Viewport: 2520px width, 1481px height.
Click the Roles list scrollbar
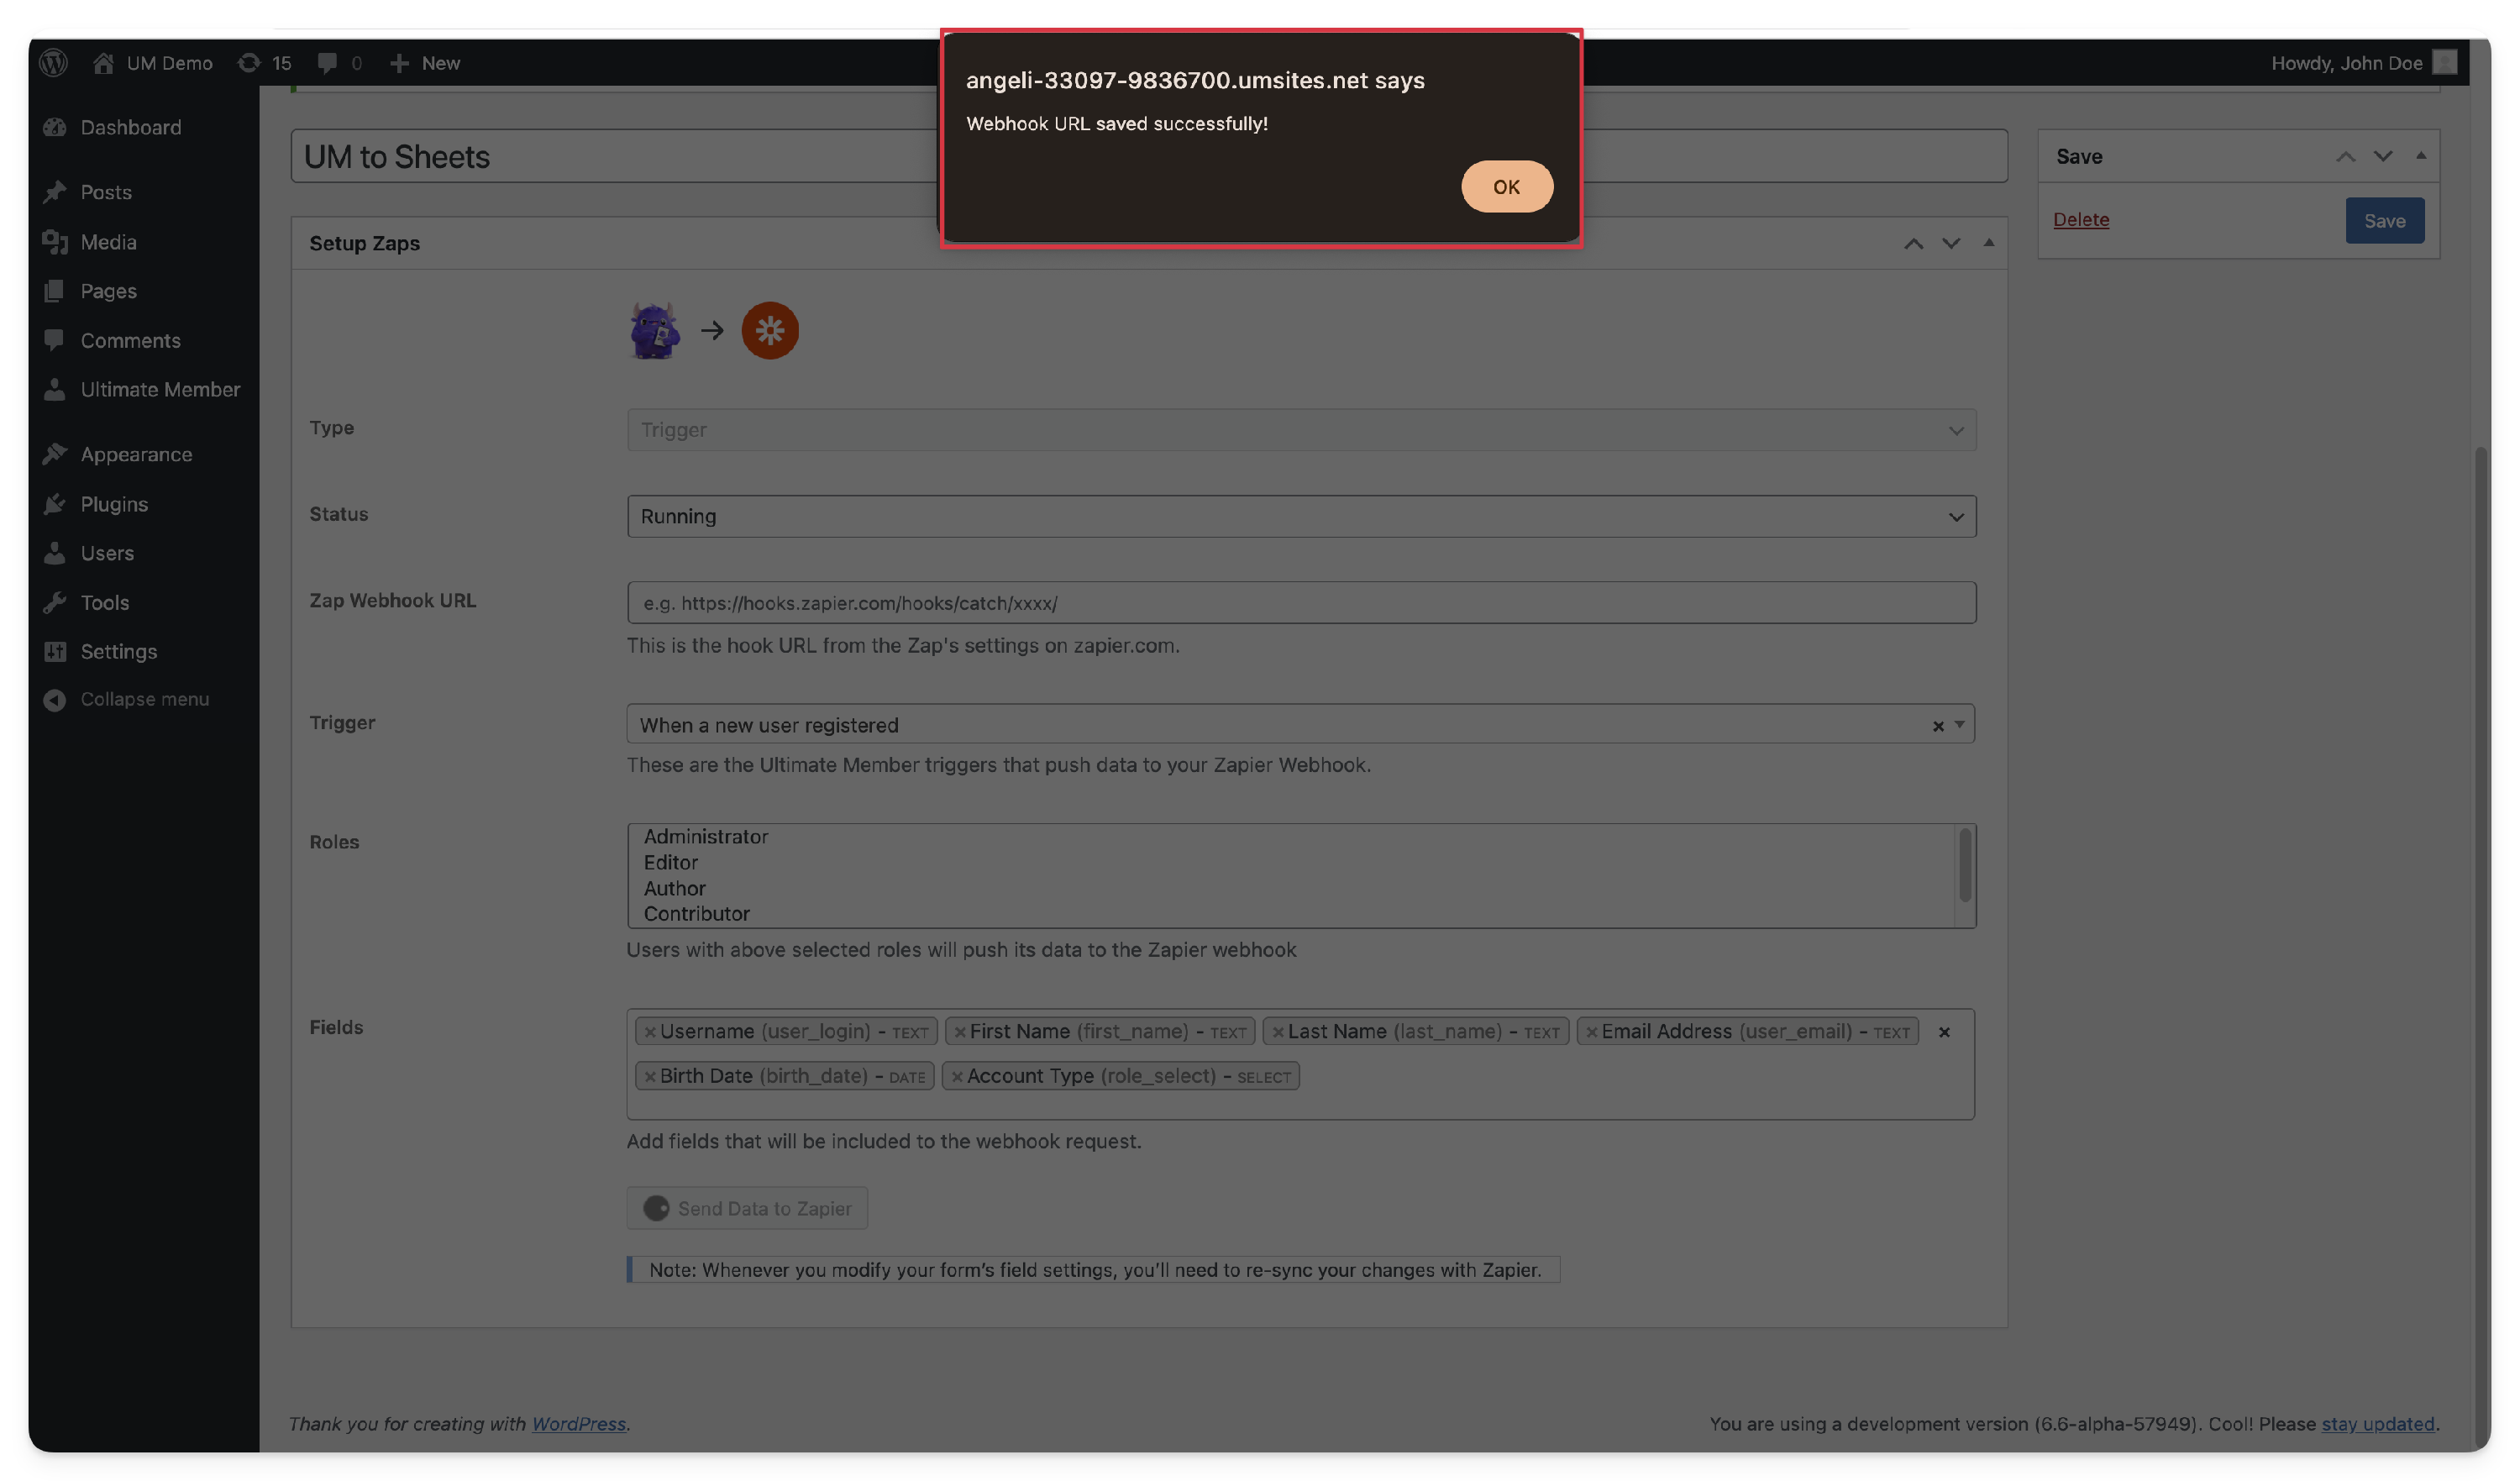coord(1964,866)
